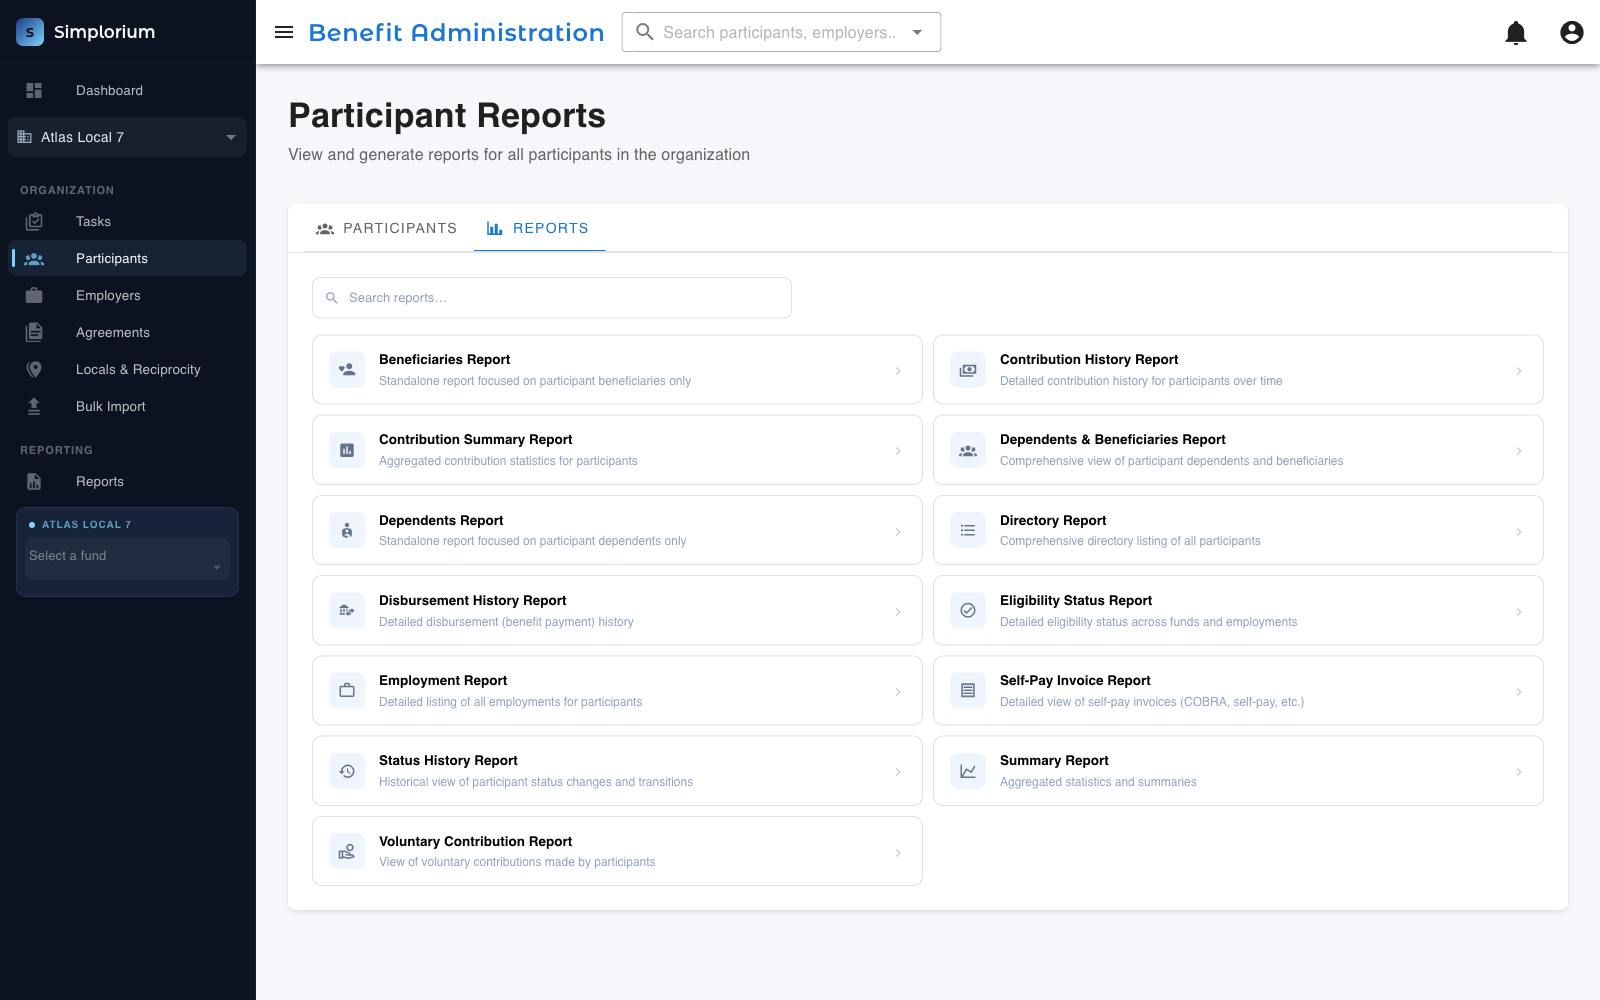This screenshot has height=1000, width=1600.
Task: Click the Eligibility Status Report checkmark icon
Action: [x=968, y=610]
